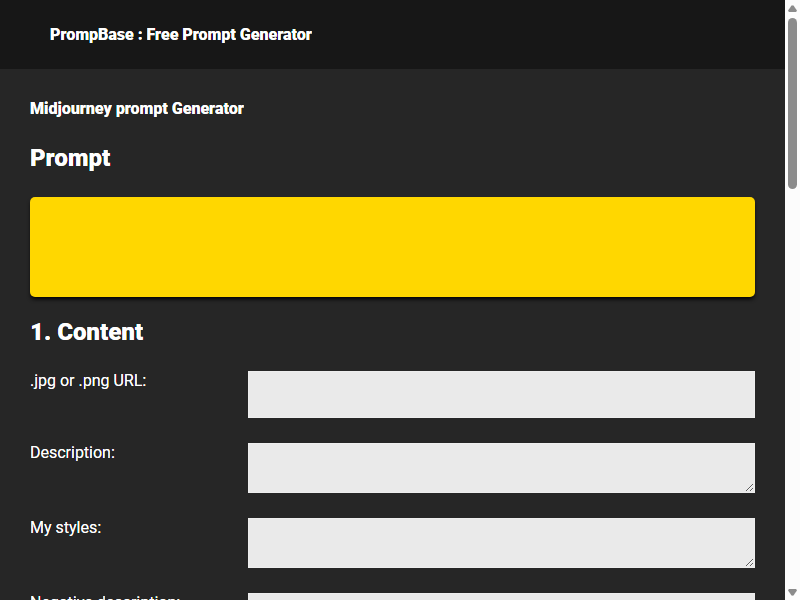Click the 1. Content section heading
Image resolution: width=800 pixels, height=600 pixels.
point(87,332)
